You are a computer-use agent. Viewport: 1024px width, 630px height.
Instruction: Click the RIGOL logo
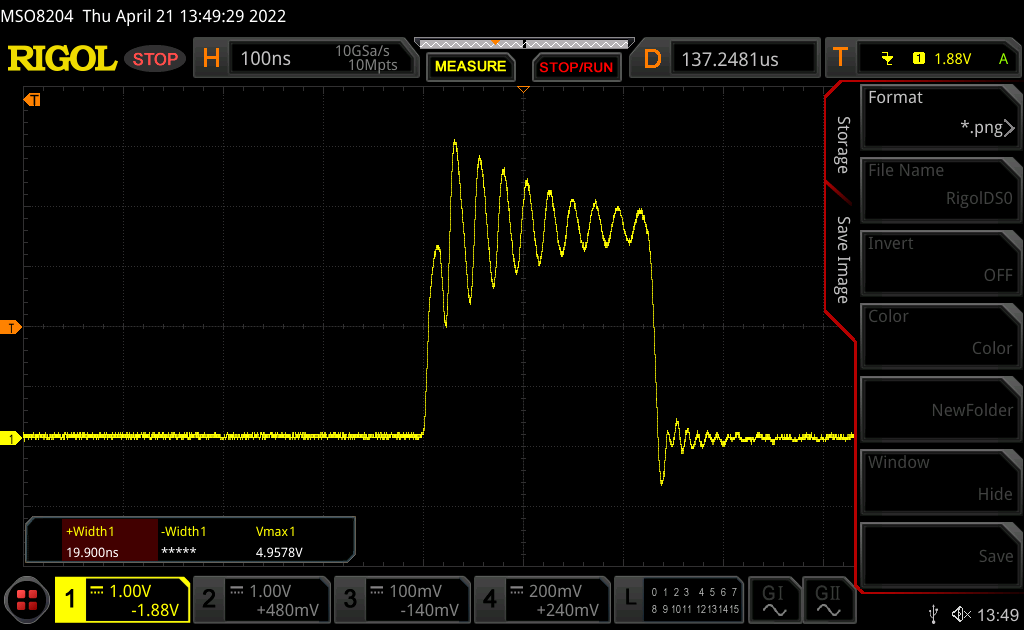[62, 59]
